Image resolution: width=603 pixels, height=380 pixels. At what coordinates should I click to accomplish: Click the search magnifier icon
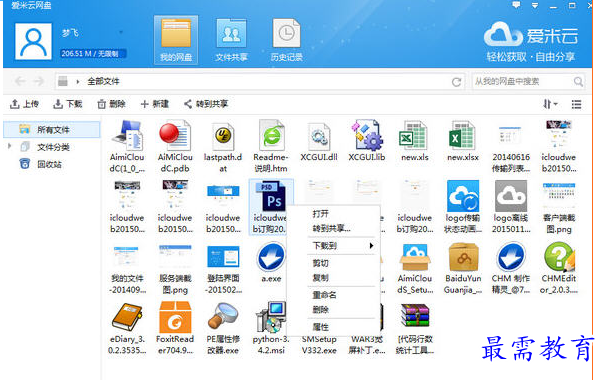(x=578, y=82)
